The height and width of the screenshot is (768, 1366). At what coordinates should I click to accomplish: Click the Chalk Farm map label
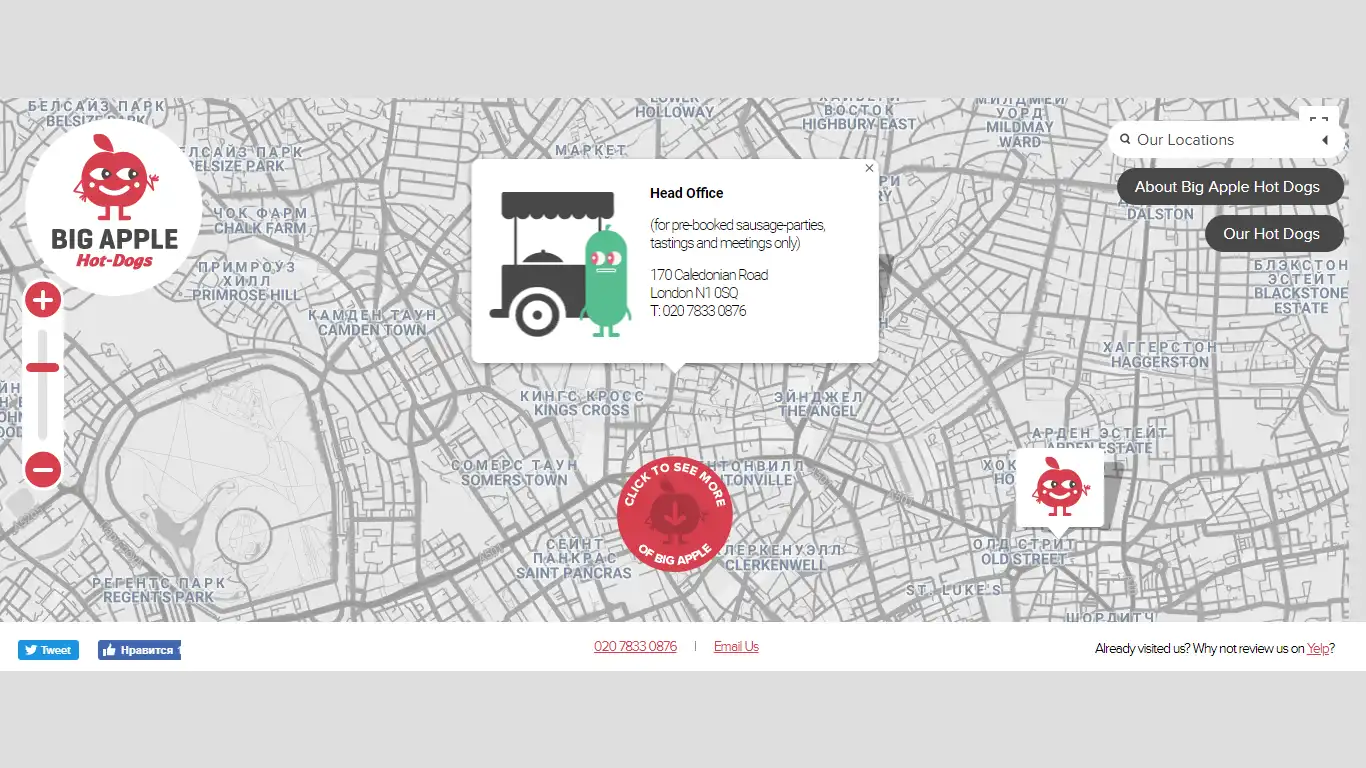pos(260,220)
